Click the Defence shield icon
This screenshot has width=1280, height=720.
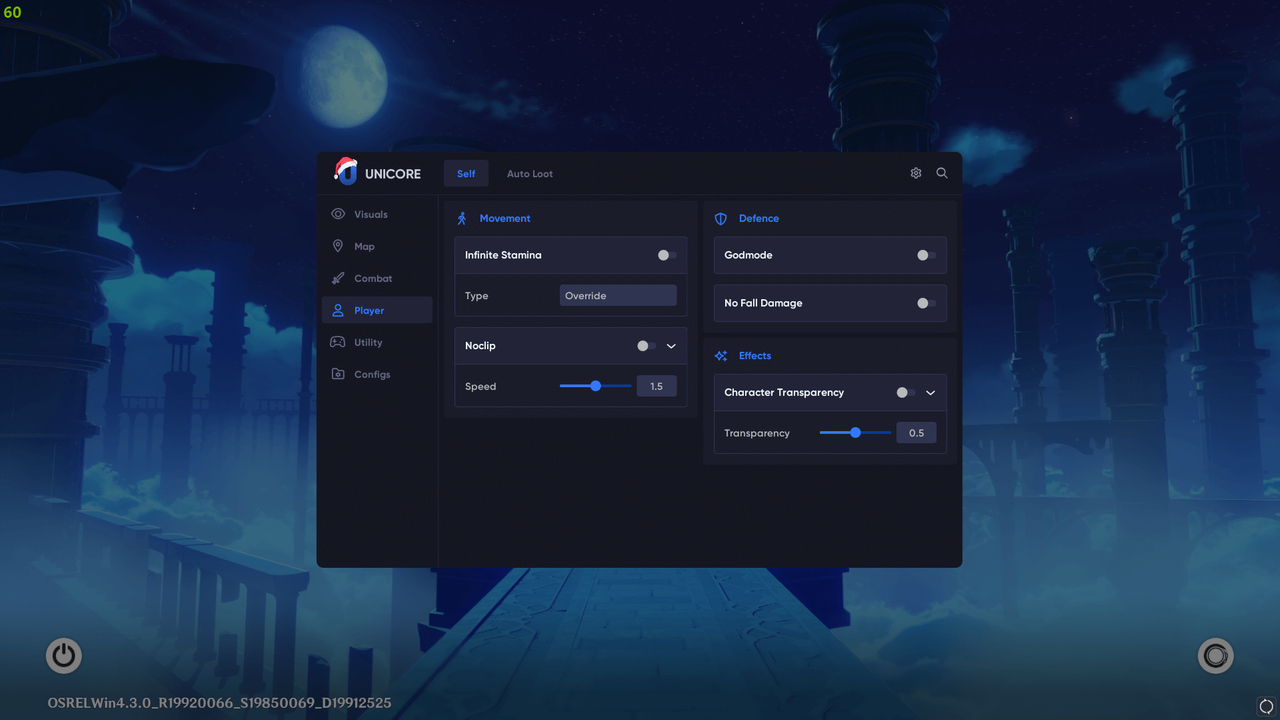720,218
